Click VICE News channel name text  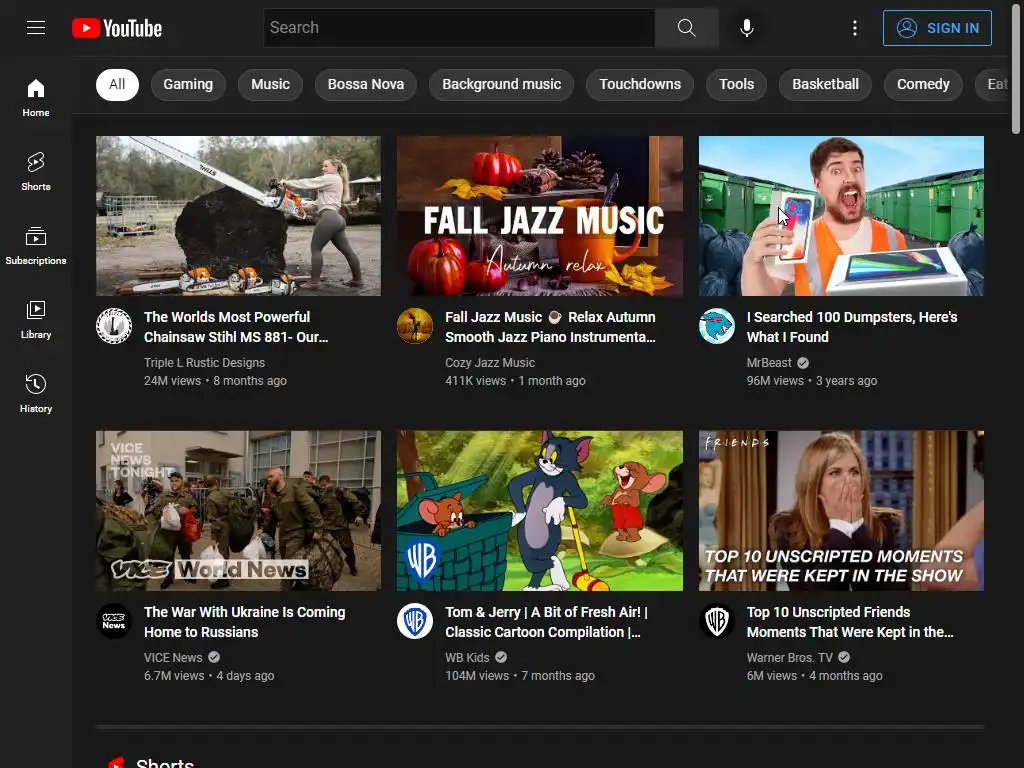click(173, 658)
